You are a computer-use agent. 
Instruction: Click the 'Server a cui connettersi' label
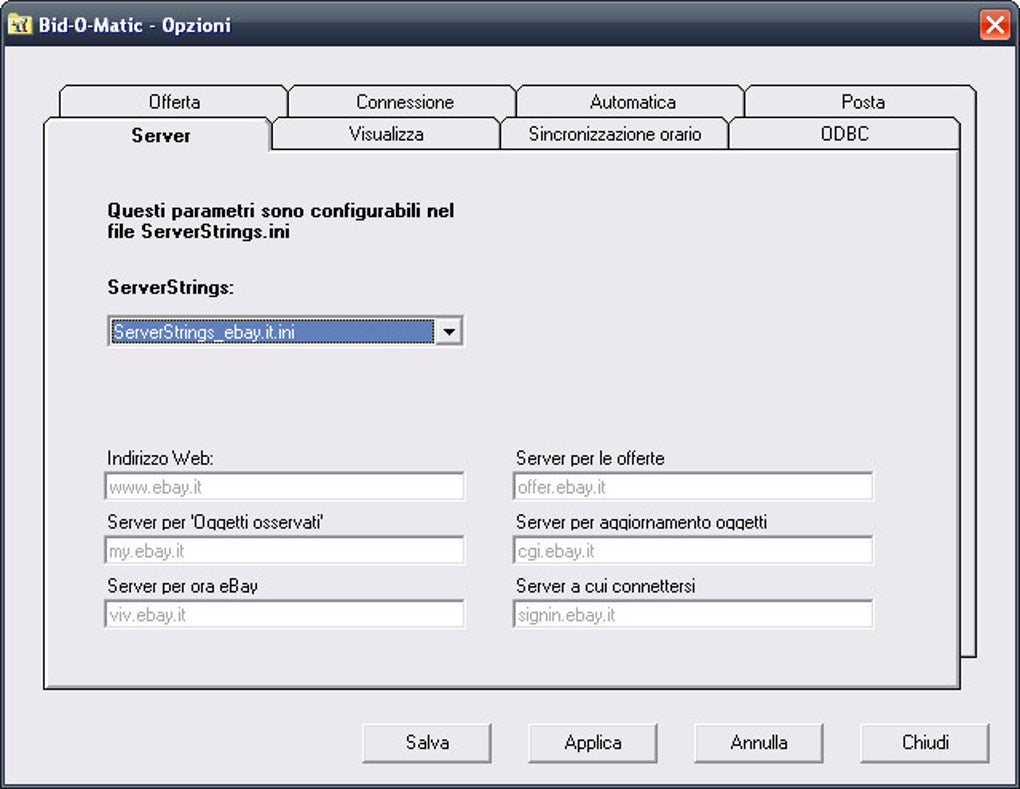click(x=606, y=585)
